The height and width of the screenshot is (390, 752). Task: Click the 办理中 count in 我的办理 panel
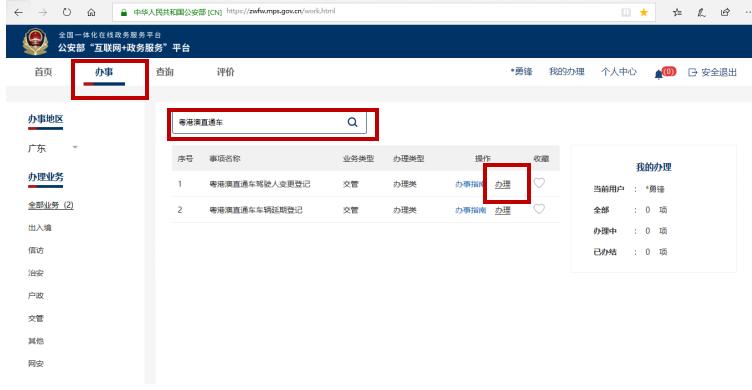pos(647,231)
